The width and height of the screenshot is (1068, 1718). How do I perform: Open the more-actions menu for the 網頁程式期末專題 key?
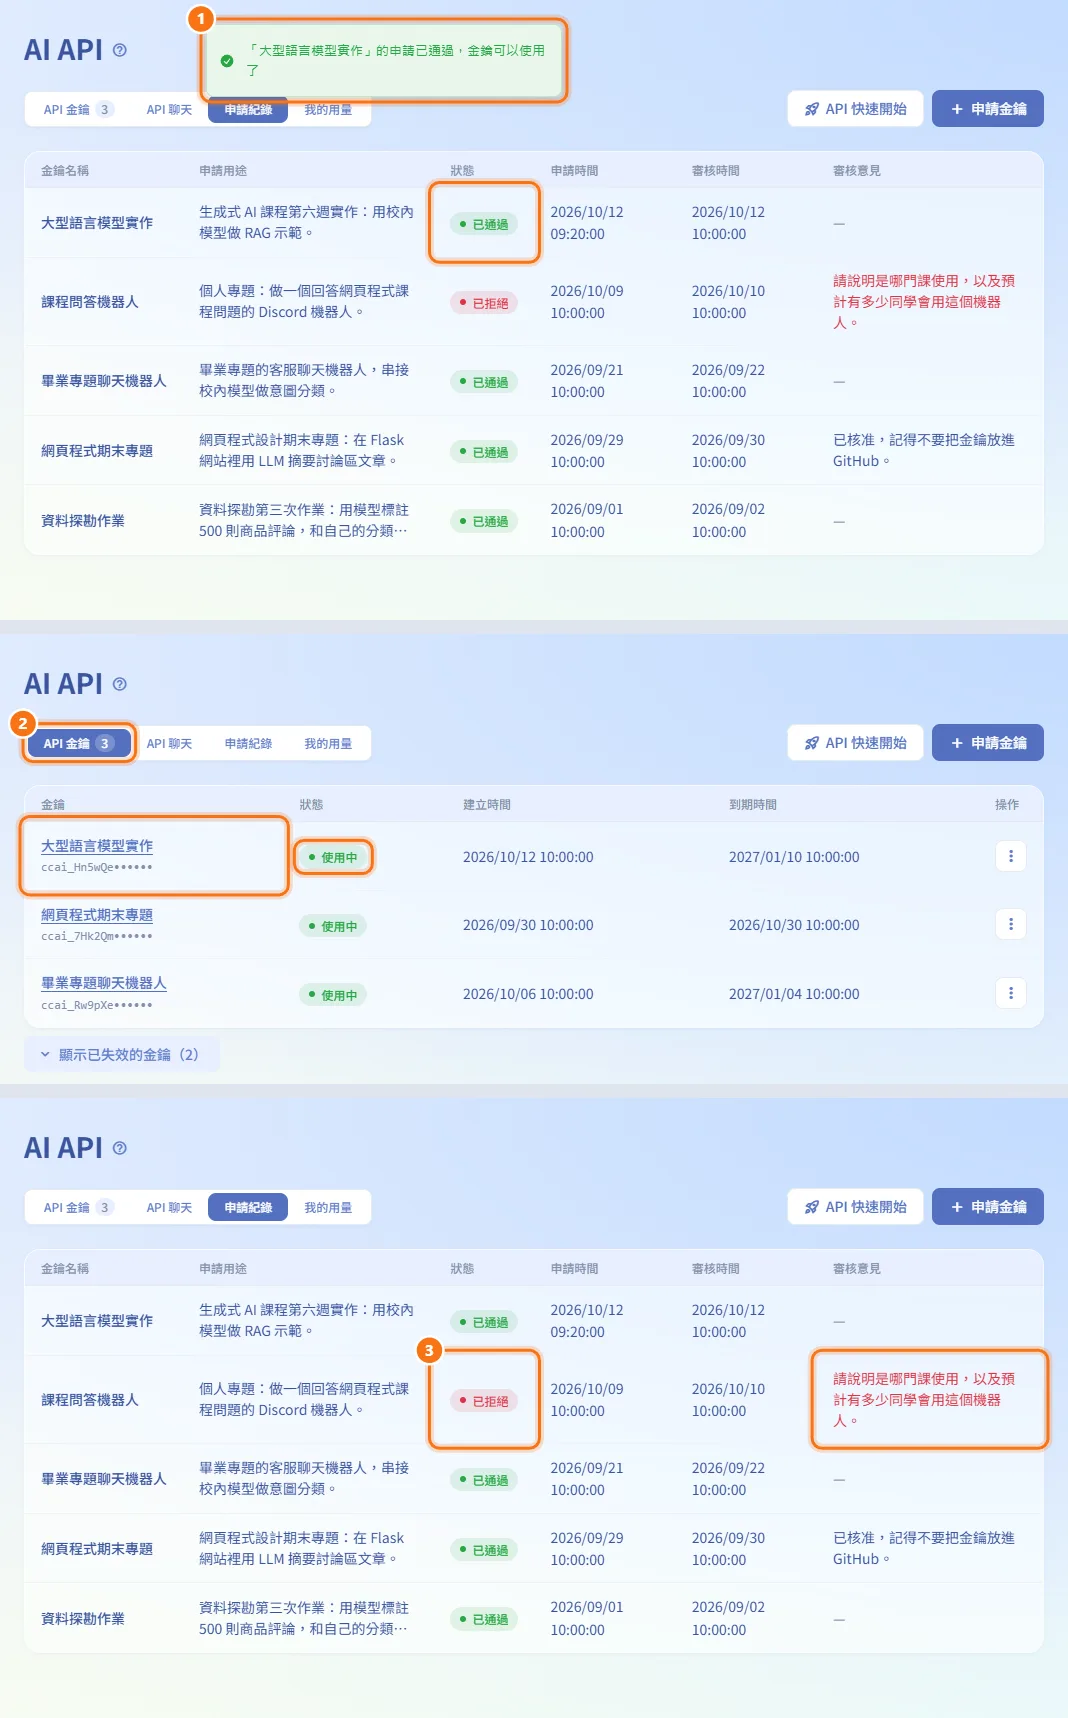point(1011,924)
